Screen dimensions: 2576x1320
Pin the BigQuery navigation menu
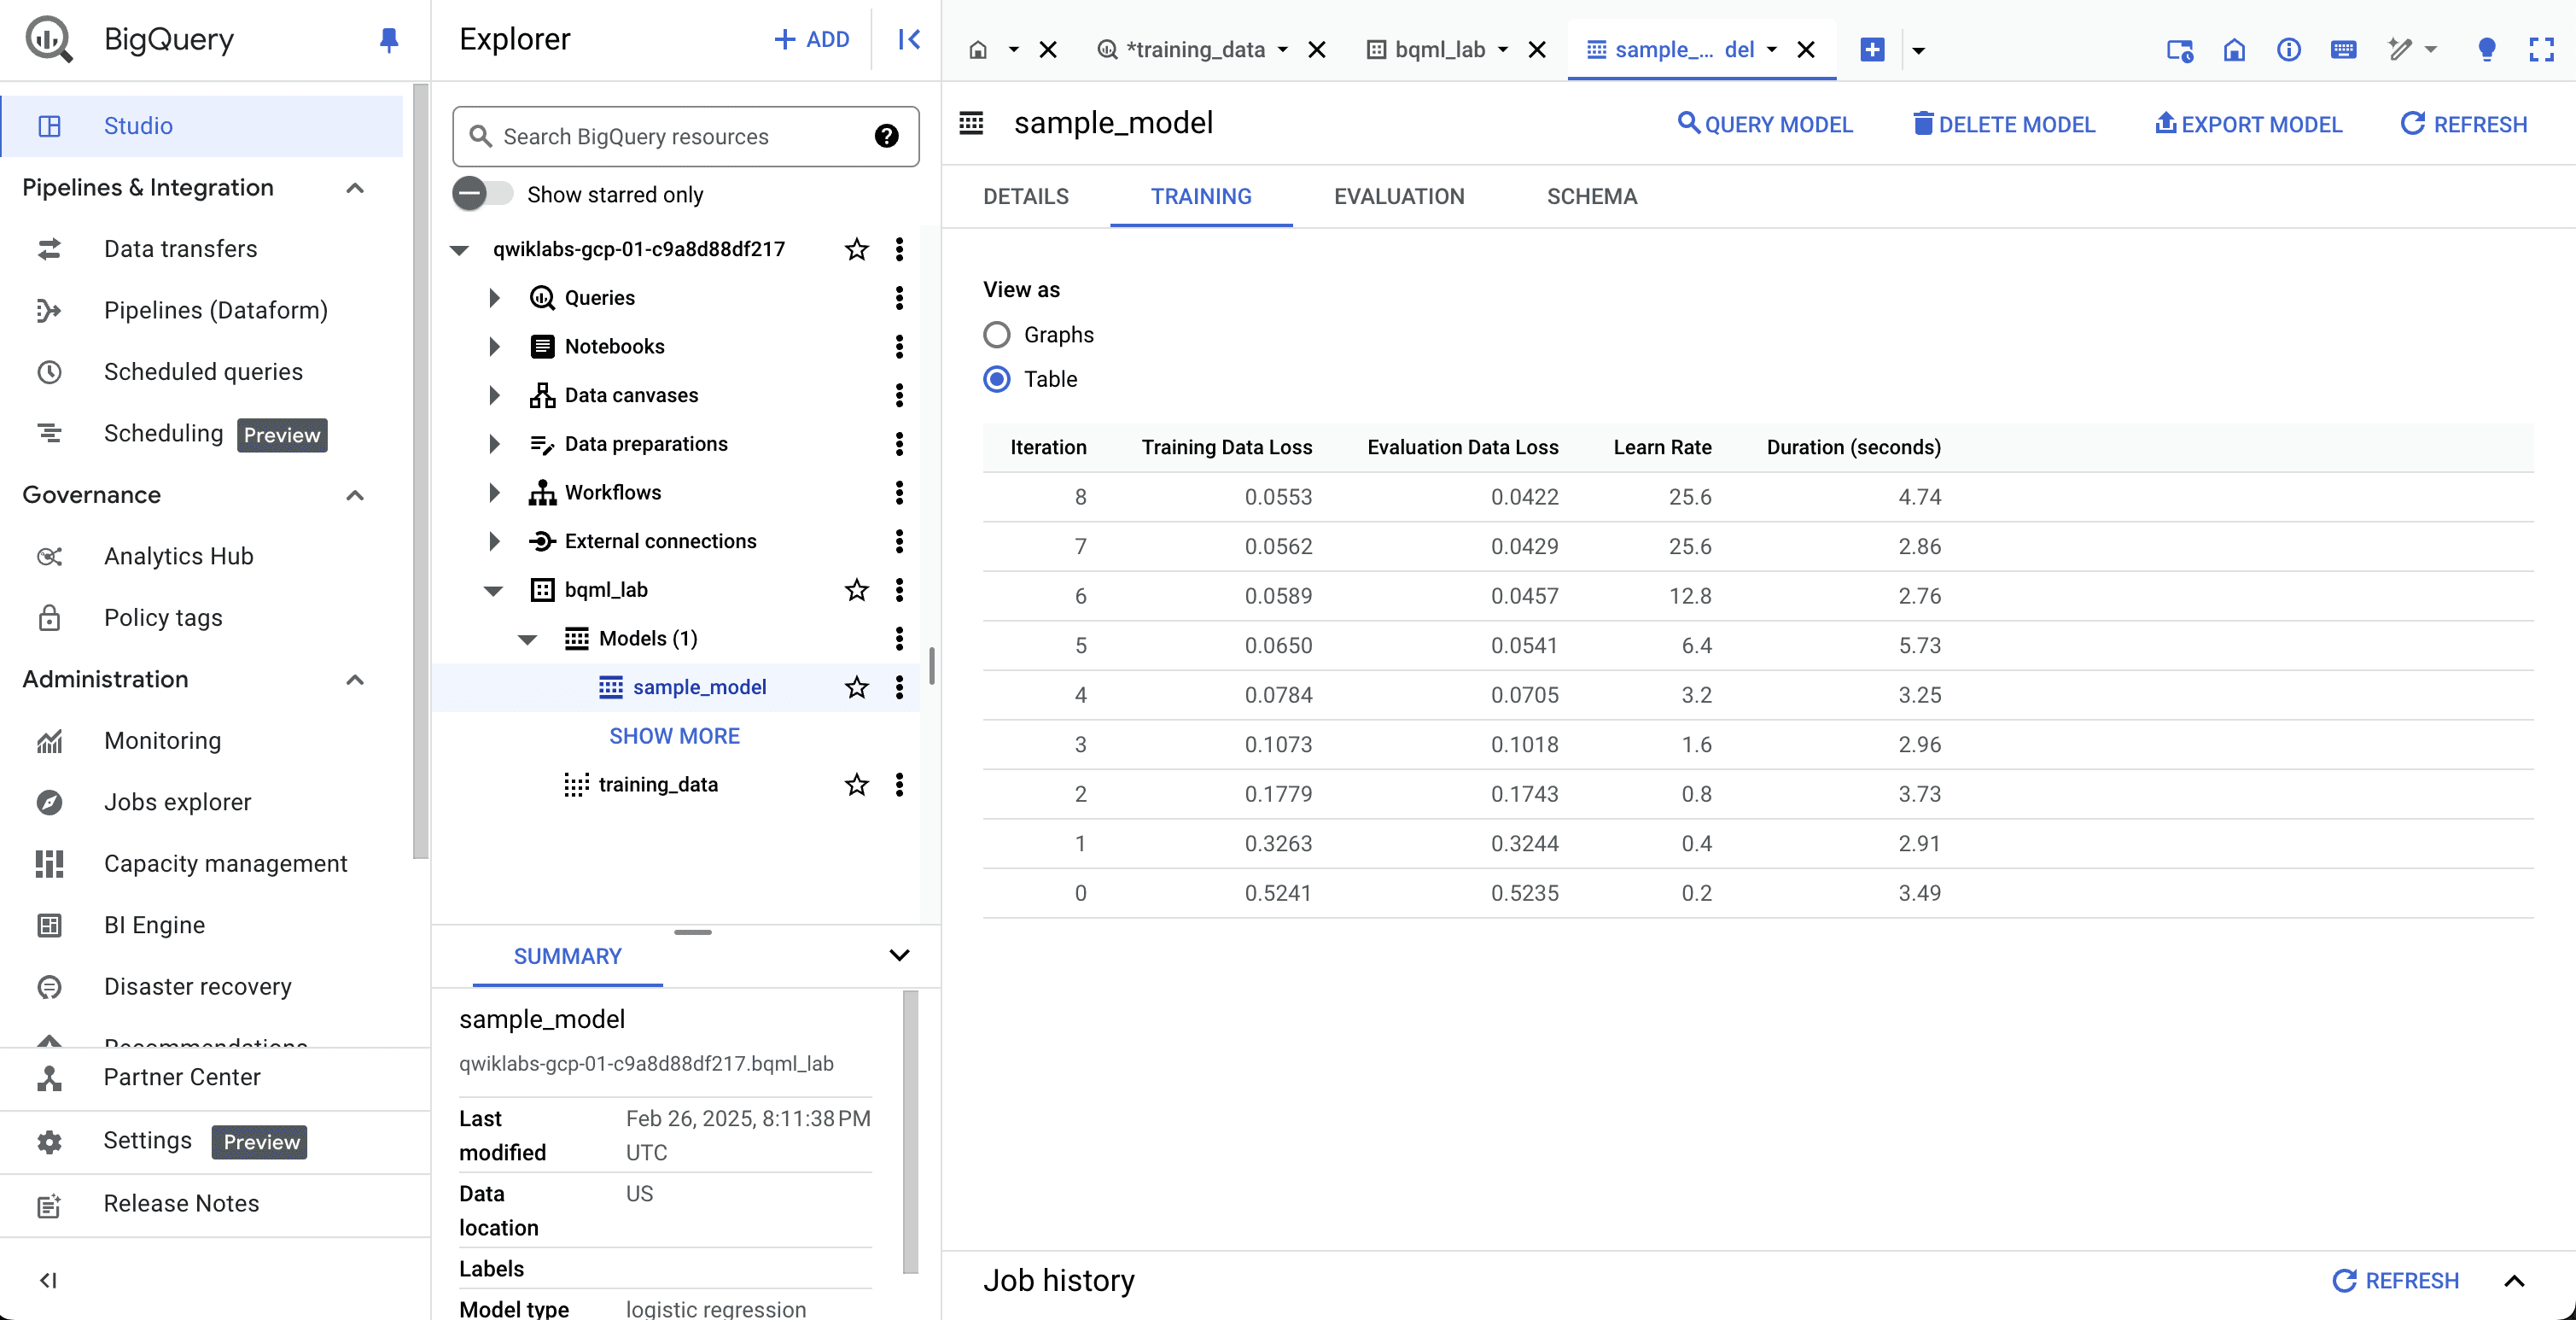click(x=389, y=39)
